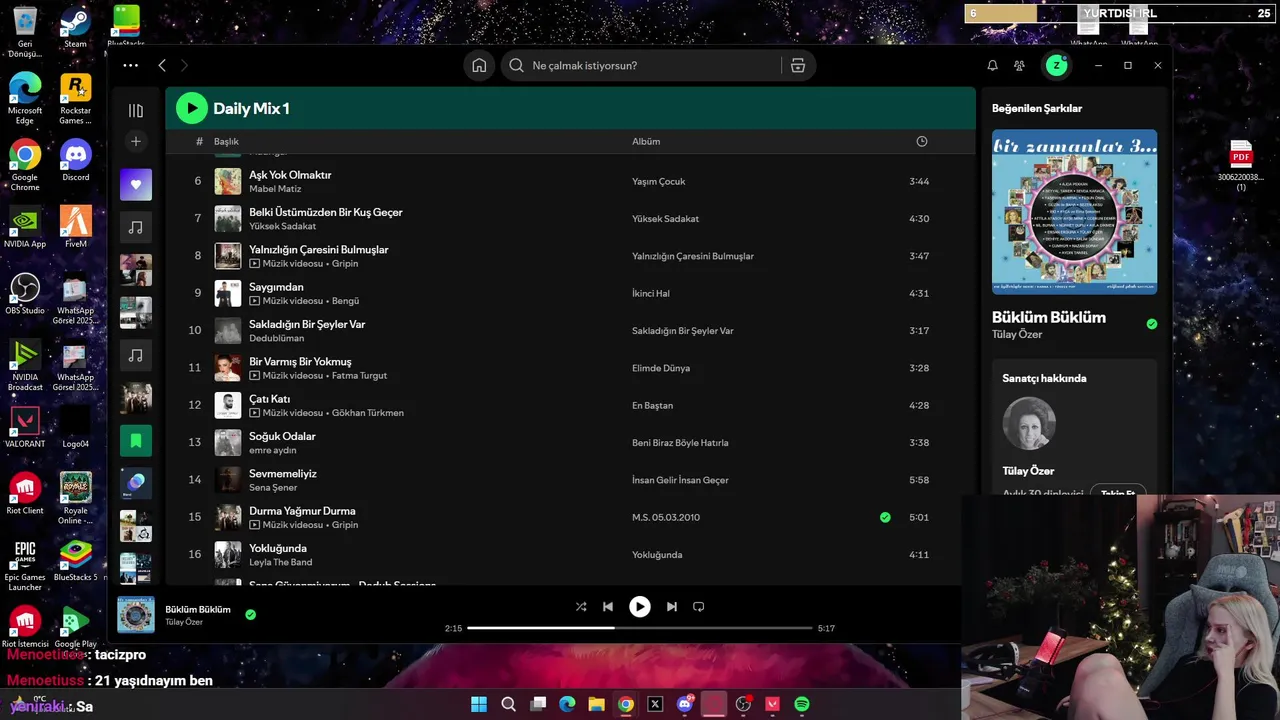Open the album link En Baştan

pos(652,405)
